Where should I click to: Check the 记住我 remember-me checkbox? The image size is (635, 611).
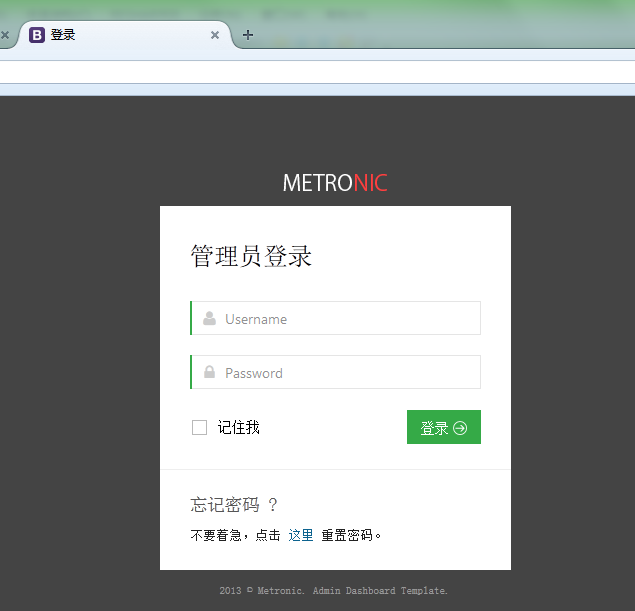(199, 427)
